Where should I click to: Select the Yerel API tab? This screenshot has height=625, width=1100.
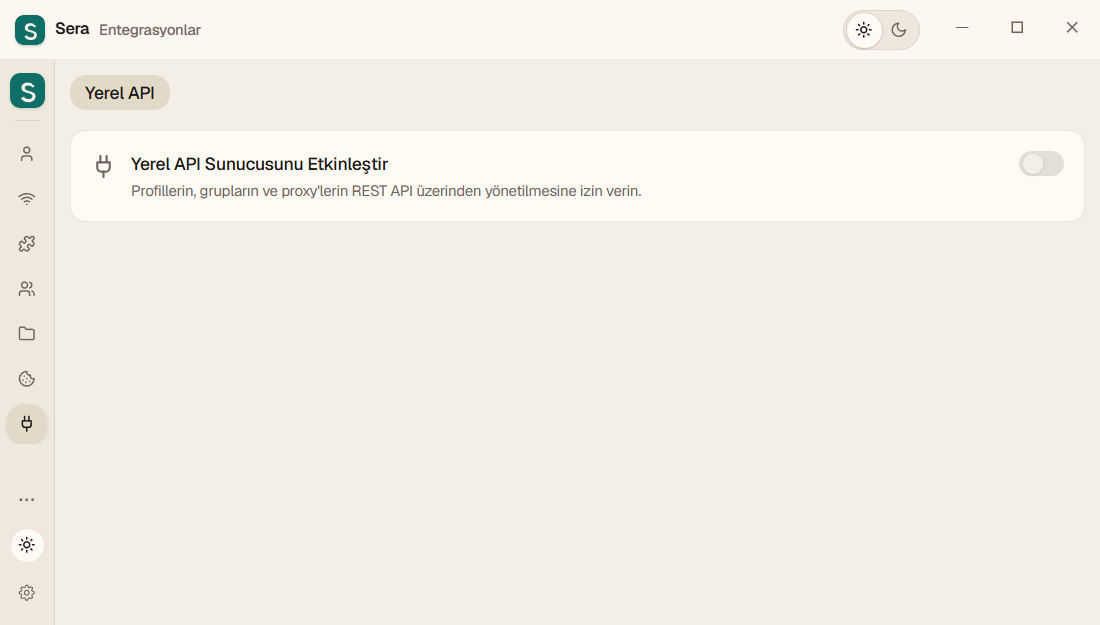click(x=120, y=93)
